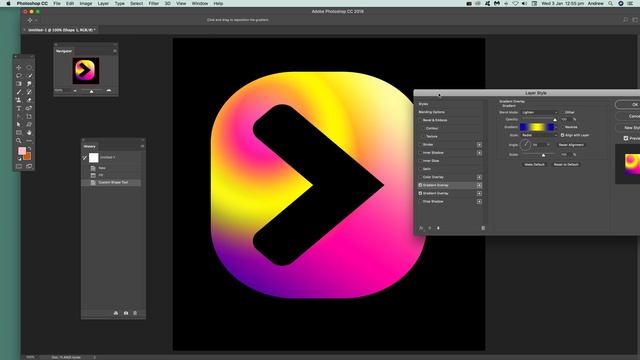Open History panel menu icon
Image resolution: width=640 pixels, height=360 pixels.
[142, 146]
